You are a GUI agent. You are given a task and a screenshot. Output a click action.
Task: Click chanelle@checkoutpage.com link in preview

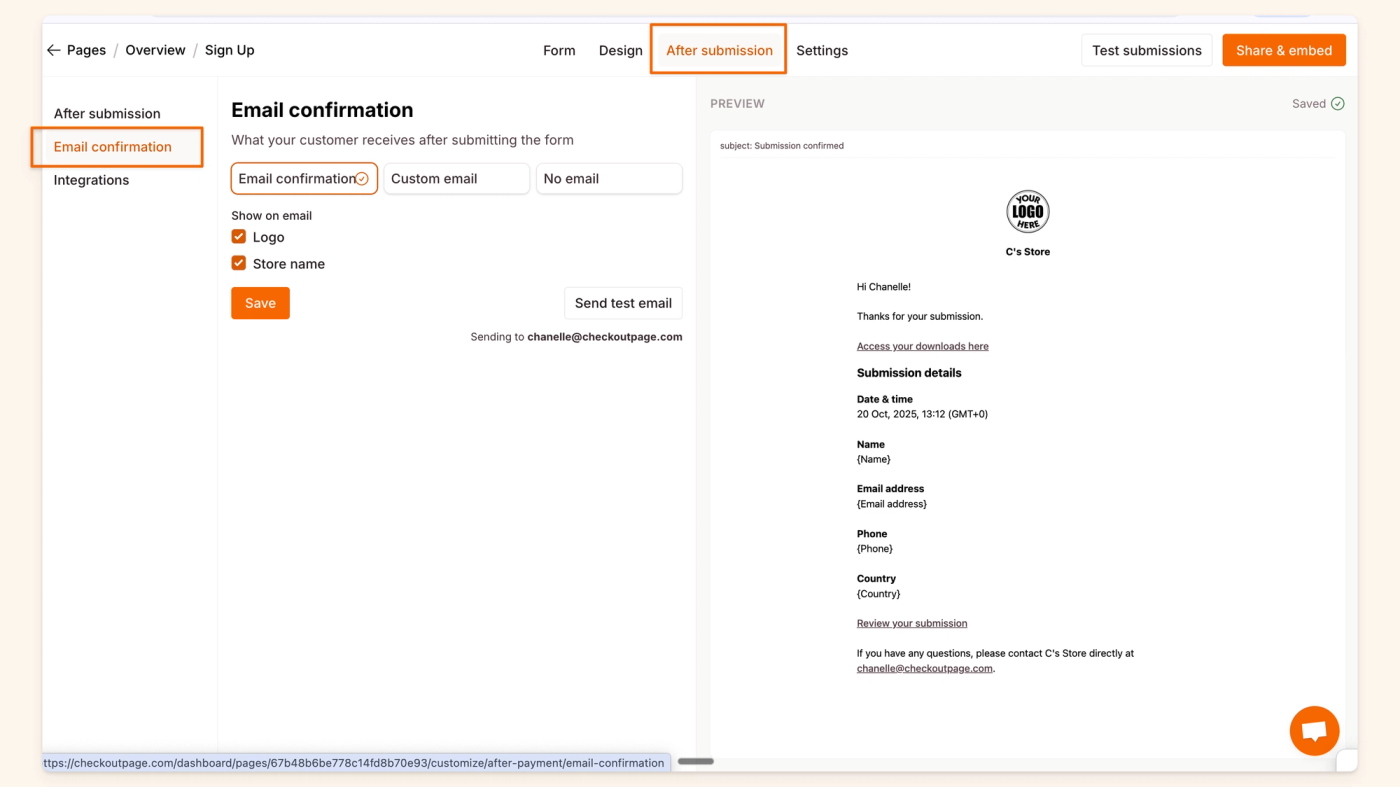point(924,668)
